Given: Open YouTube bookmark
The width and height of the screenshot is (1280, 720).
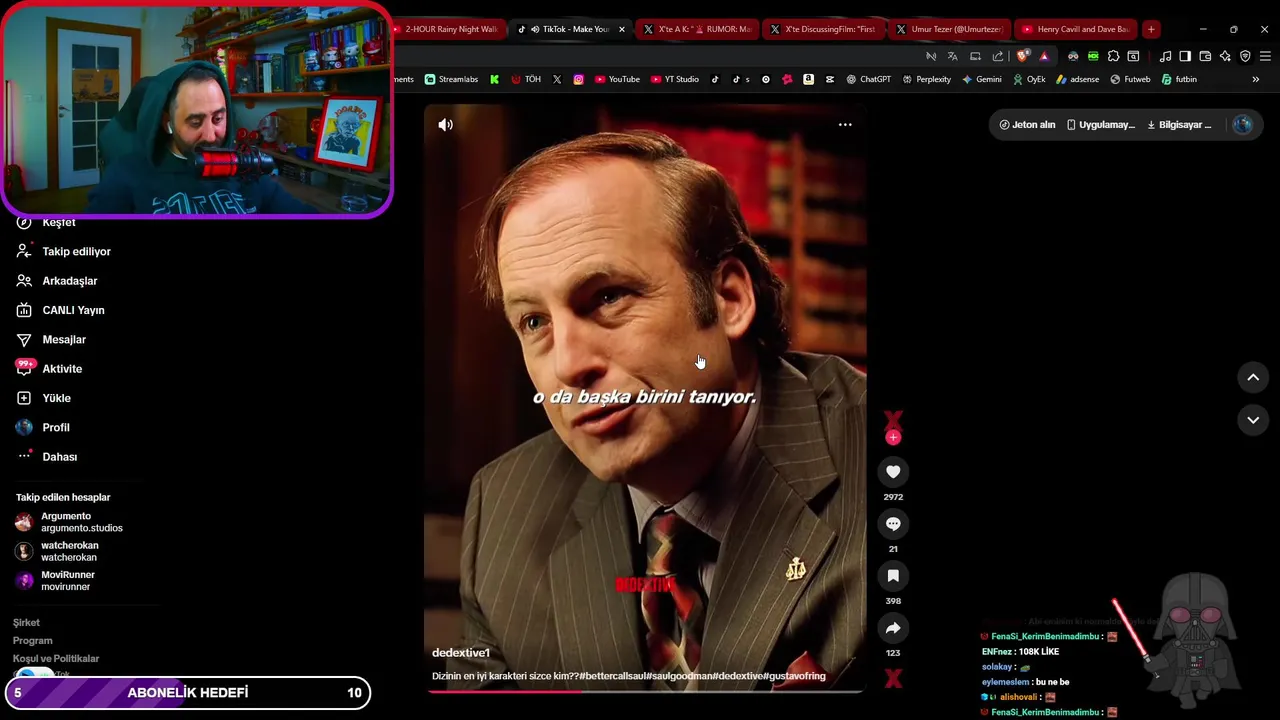Looking at the screenshot, I should [x=617, y=79].
